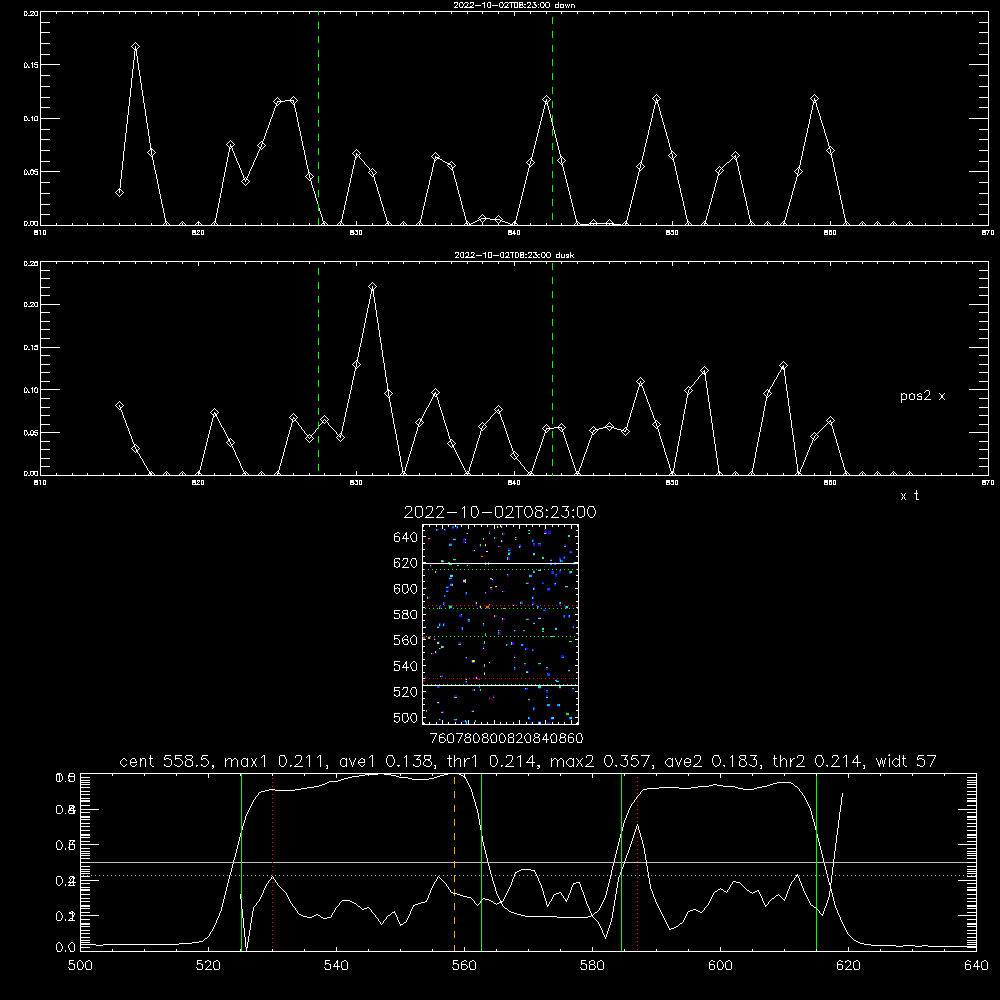This screenshot has width=1000, height=1000.
Task: Click red dotted line near 530 in bottom plot
Action: click(x=272, y=861)
